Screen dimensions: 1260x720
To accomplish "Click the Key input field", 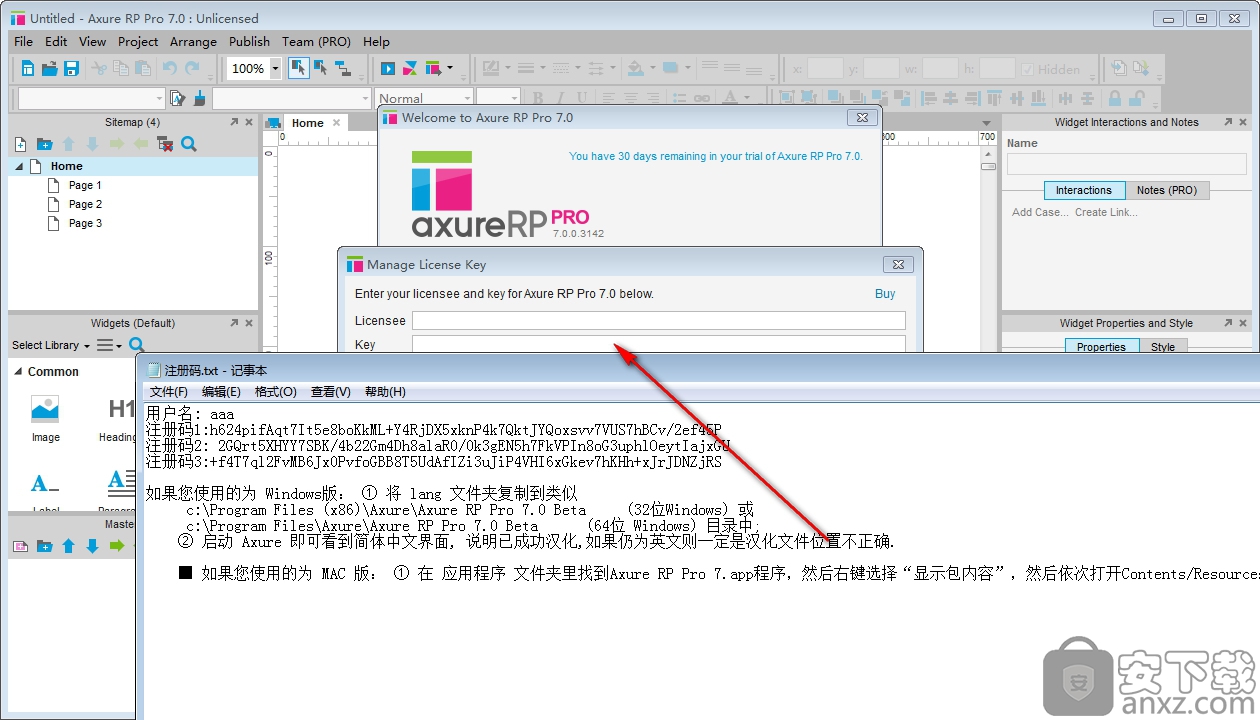I will click(659, 344).
